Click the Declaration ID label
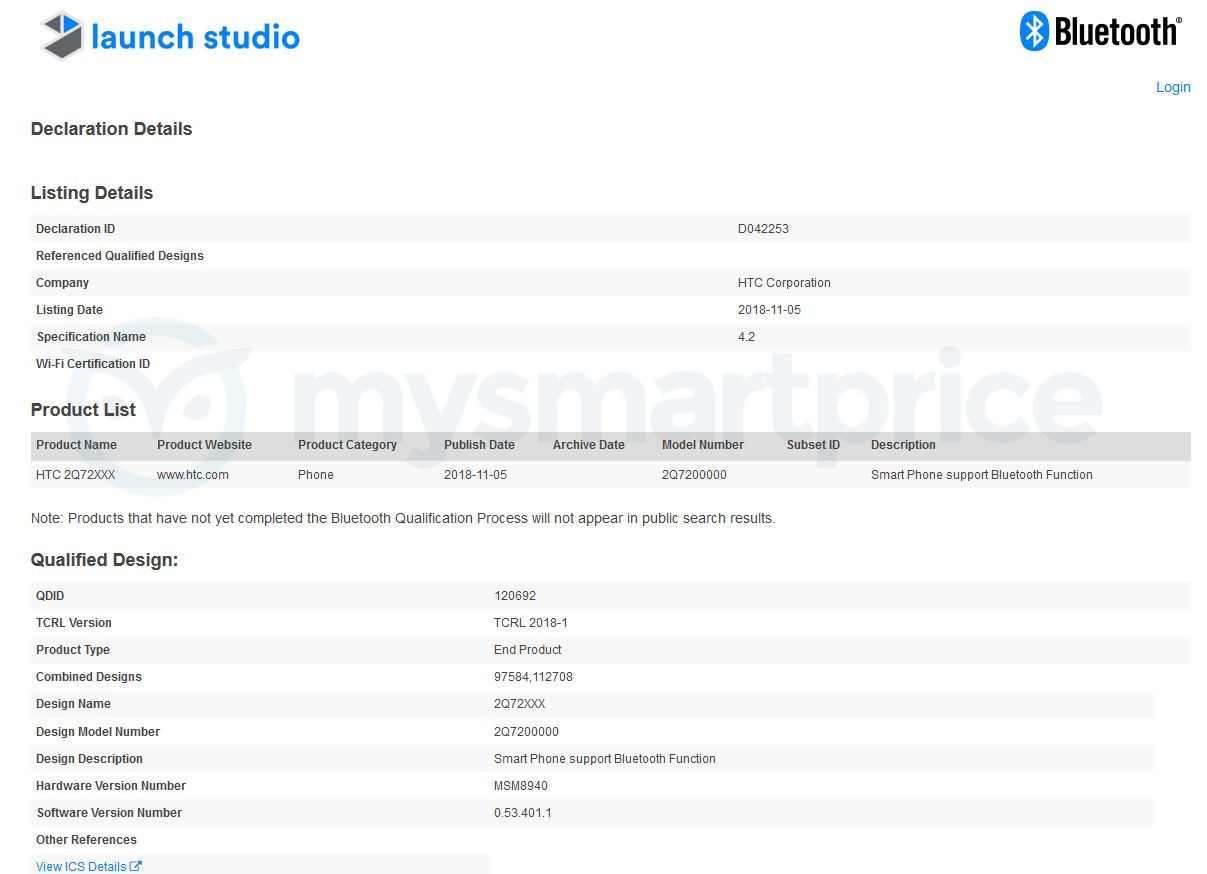 pos(76,229)
